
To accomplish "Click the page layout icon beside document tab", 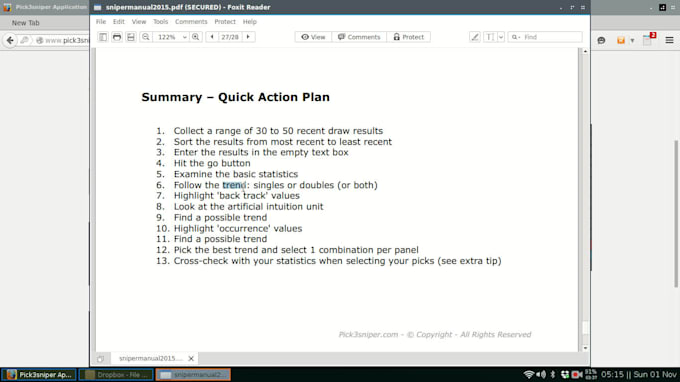I will point(101,359).
